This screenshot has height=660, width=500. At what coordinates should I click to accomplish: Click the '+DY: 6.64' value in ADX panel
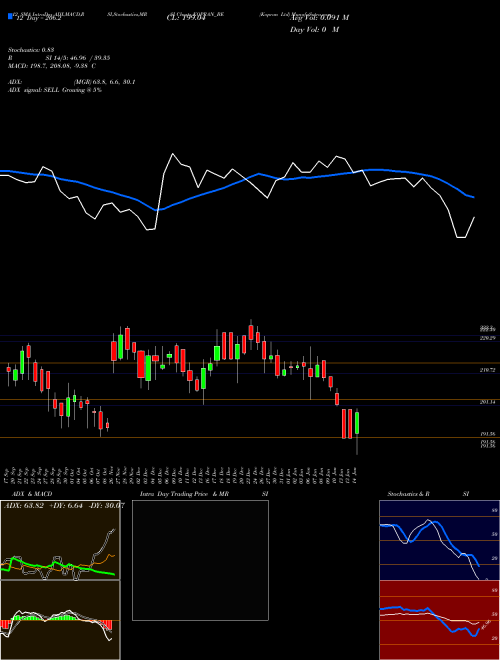coord(66,505)
